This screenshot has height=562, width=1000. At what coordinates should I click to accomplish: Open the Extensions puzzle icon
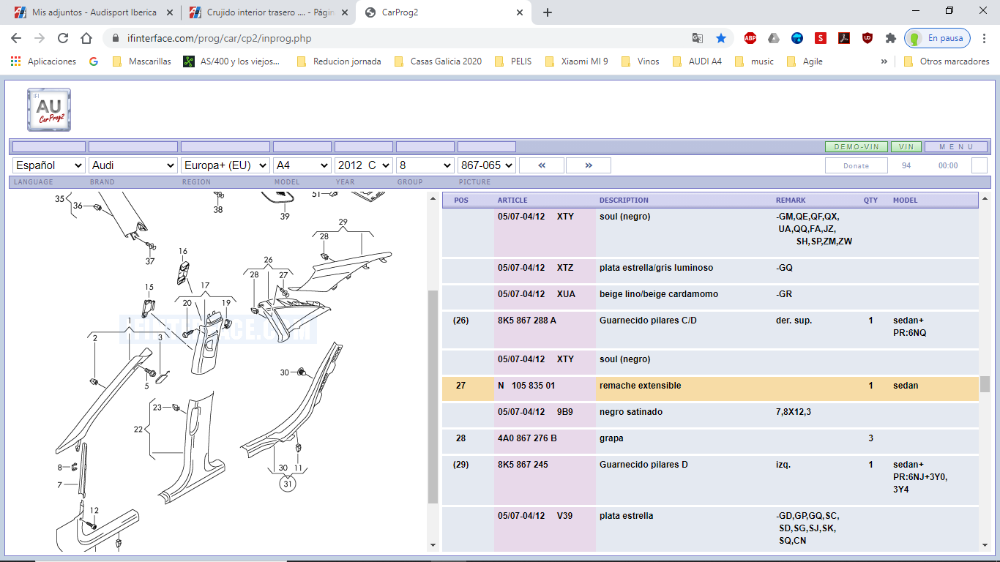[891, 38]
